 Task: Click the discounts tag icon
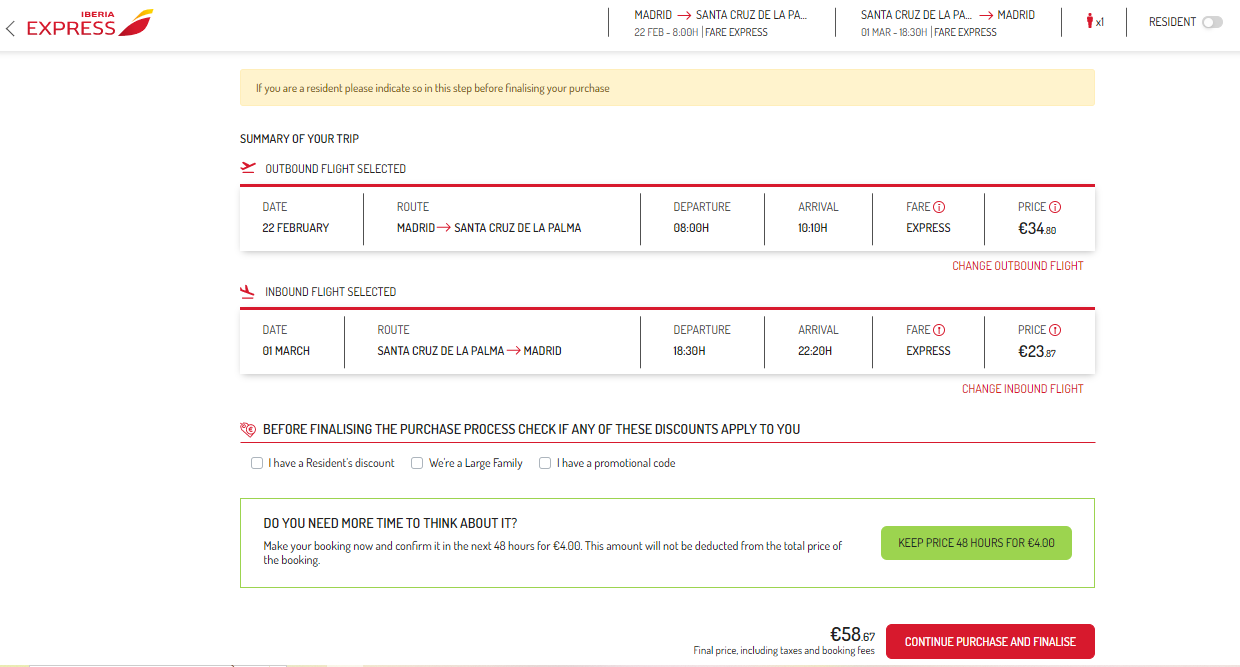coord(248,429)
